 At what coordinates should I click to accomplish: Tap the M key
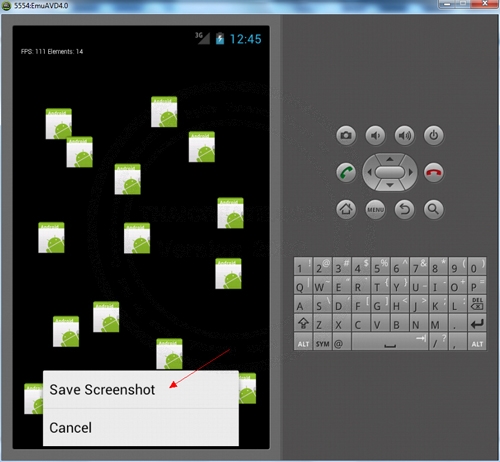[438, 323]
